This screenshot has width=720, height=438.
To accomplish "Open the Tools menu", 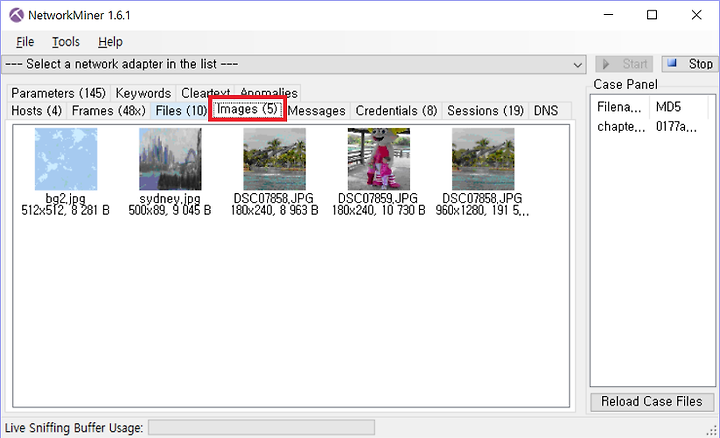I will tap(66, 42).
